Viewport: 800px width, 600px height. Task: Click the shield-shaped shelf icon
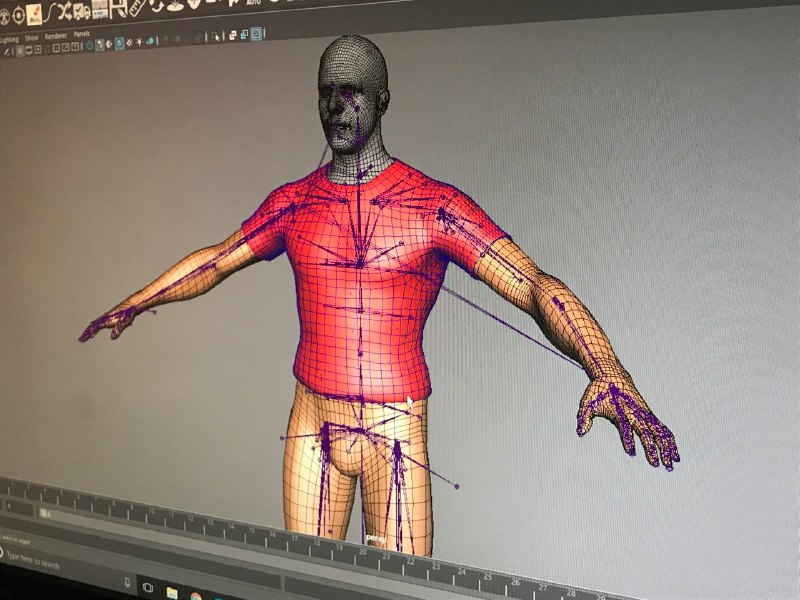pyautogui.click(x=194, y=4)
